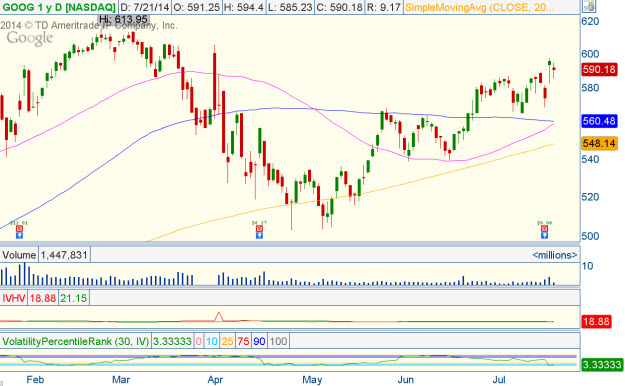Click the SimpleMovingAvg (CLOSE, 20... study label

[x=480, y=7]
